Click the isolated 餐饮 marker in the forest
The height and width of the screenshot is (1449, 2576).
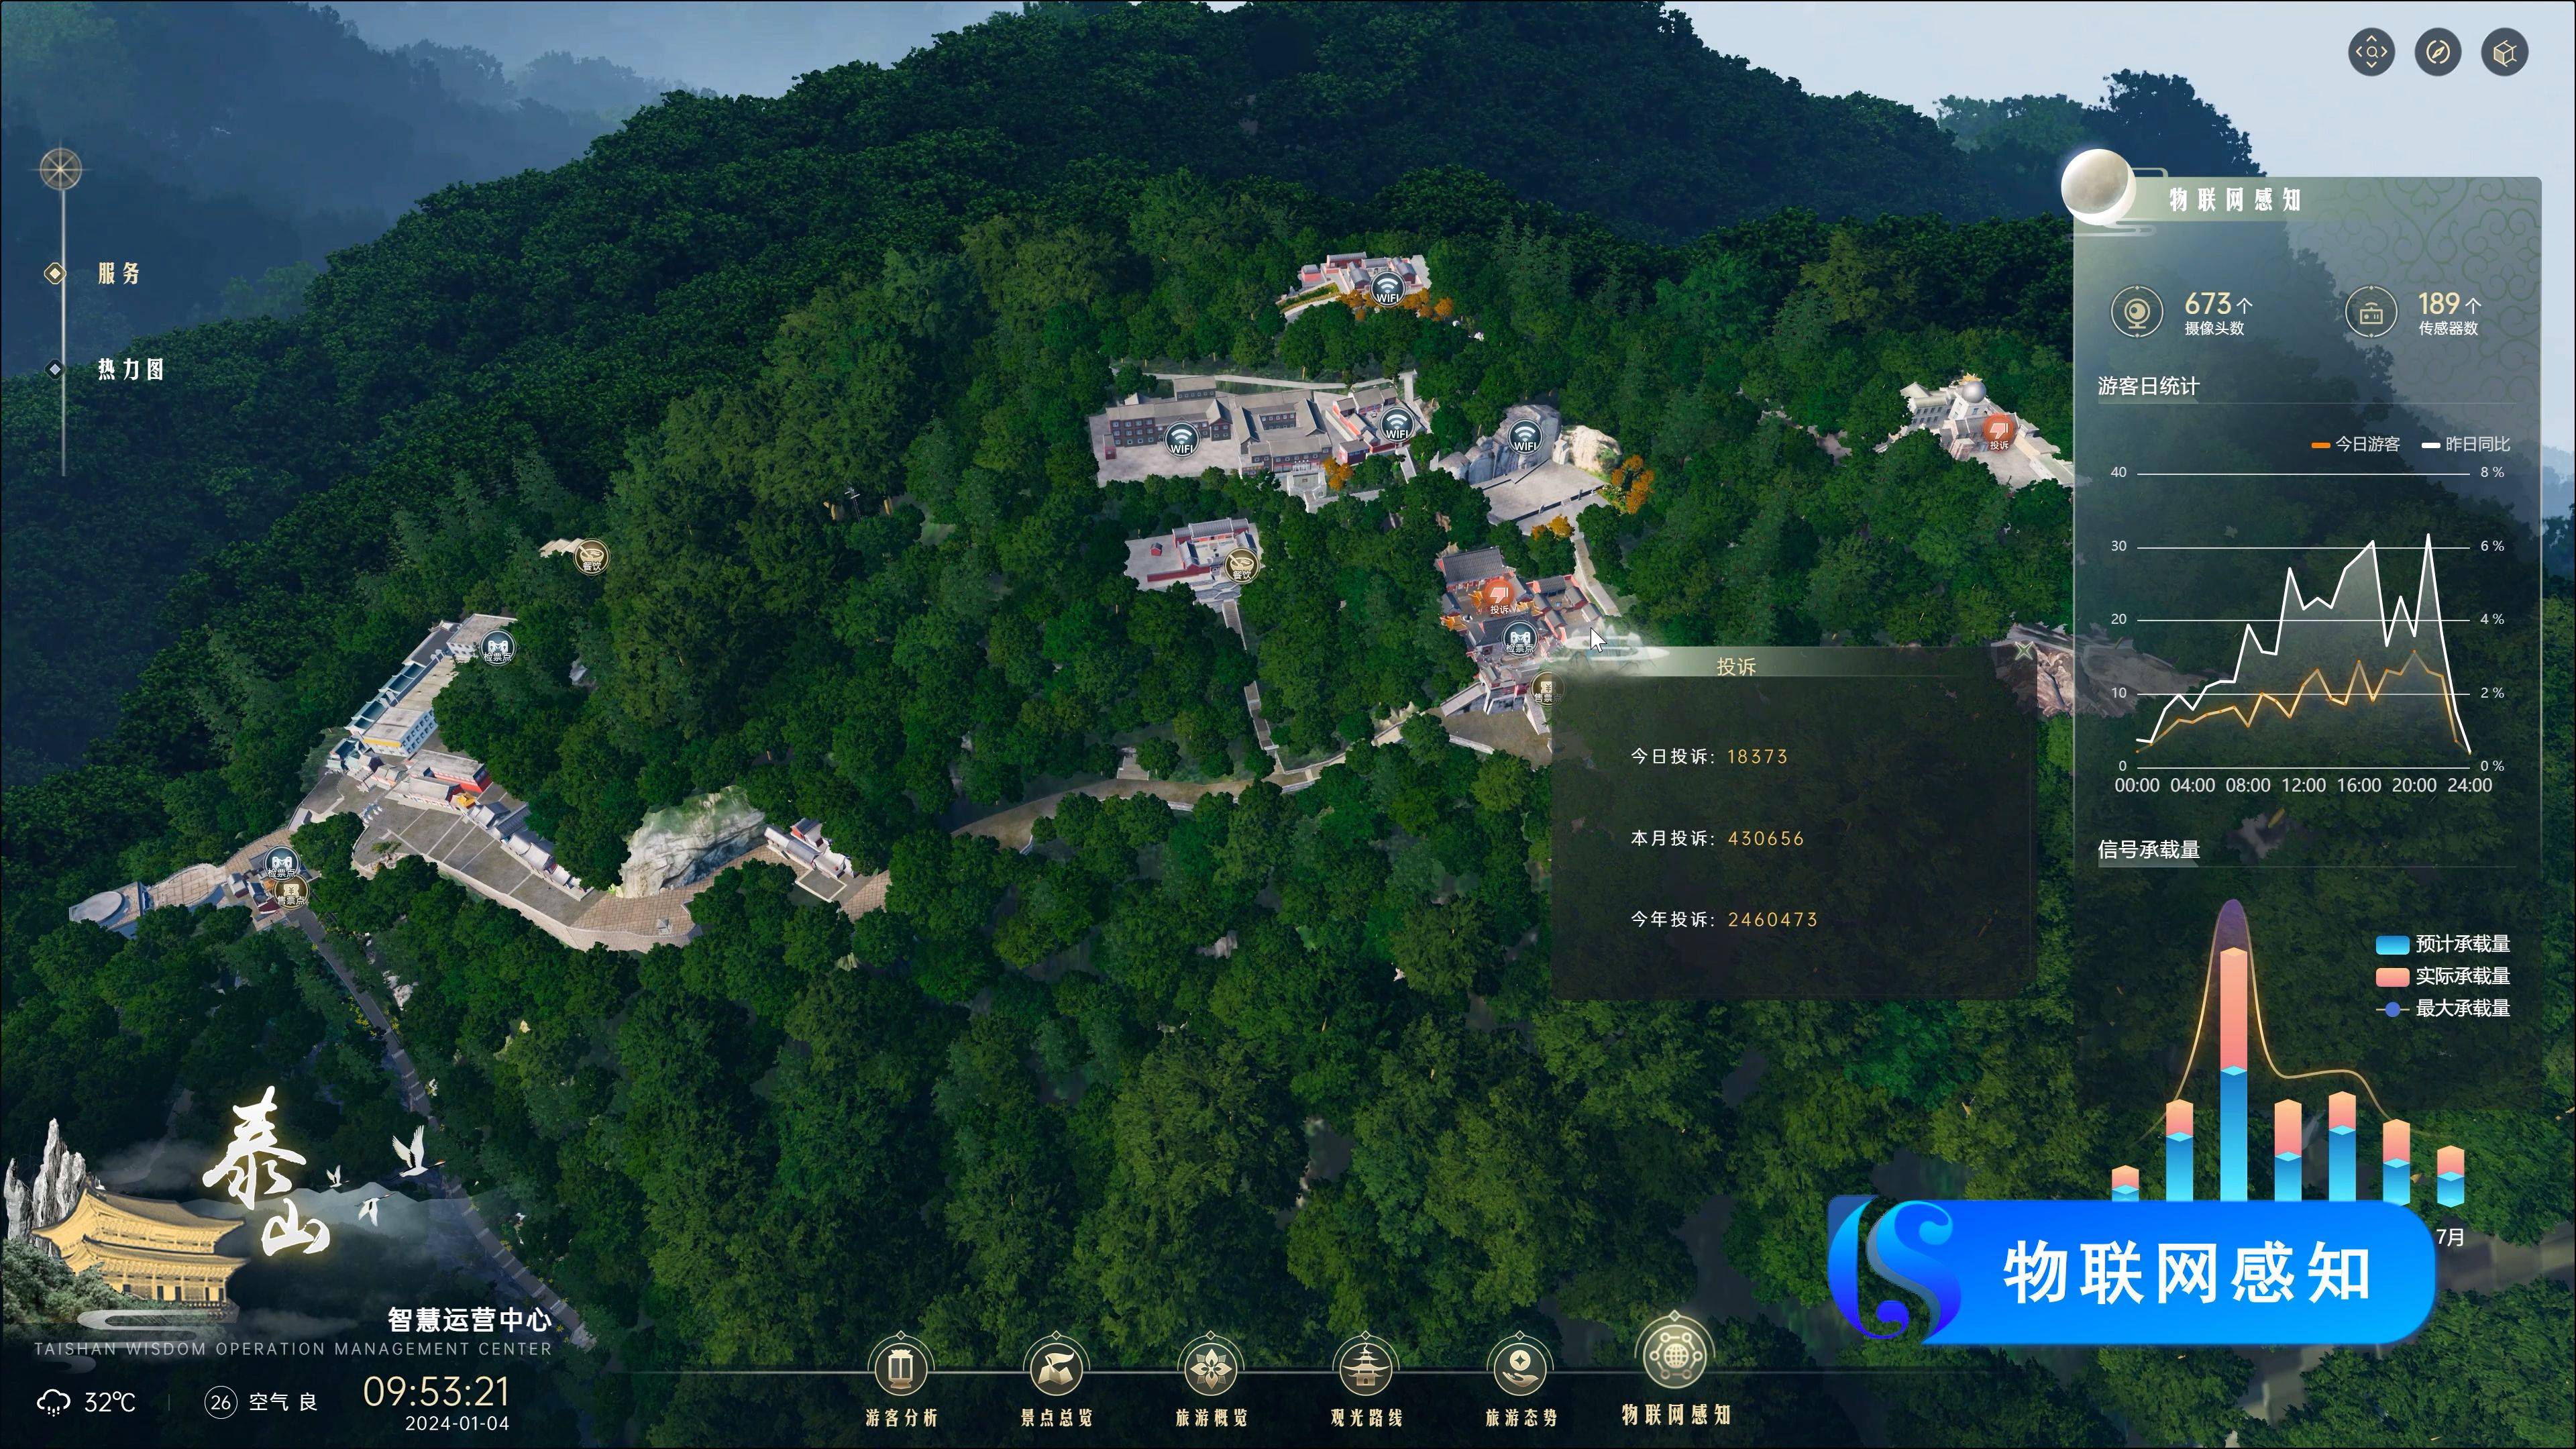pos(591,557)
